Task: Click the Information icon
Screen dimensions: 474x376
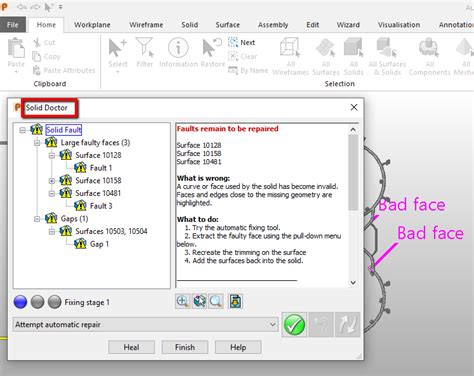Action: [178, 48]
